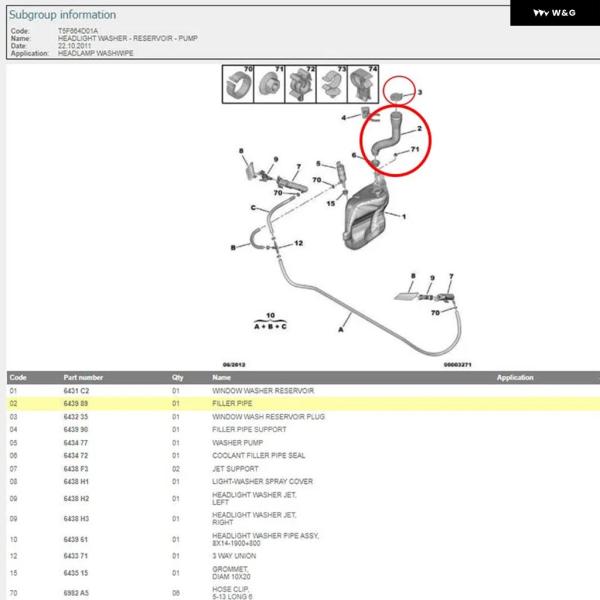Open part number 6431 C2
Viewport: 600px width, 600px height.
coord(76,390)
